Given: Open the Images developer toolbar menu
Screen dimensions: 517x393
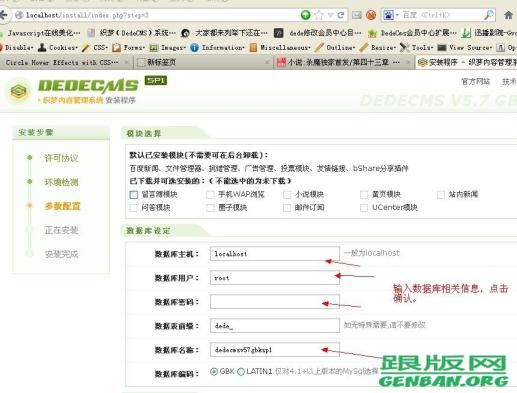Looking at the screenshot, I should click(x=167, y=48).
